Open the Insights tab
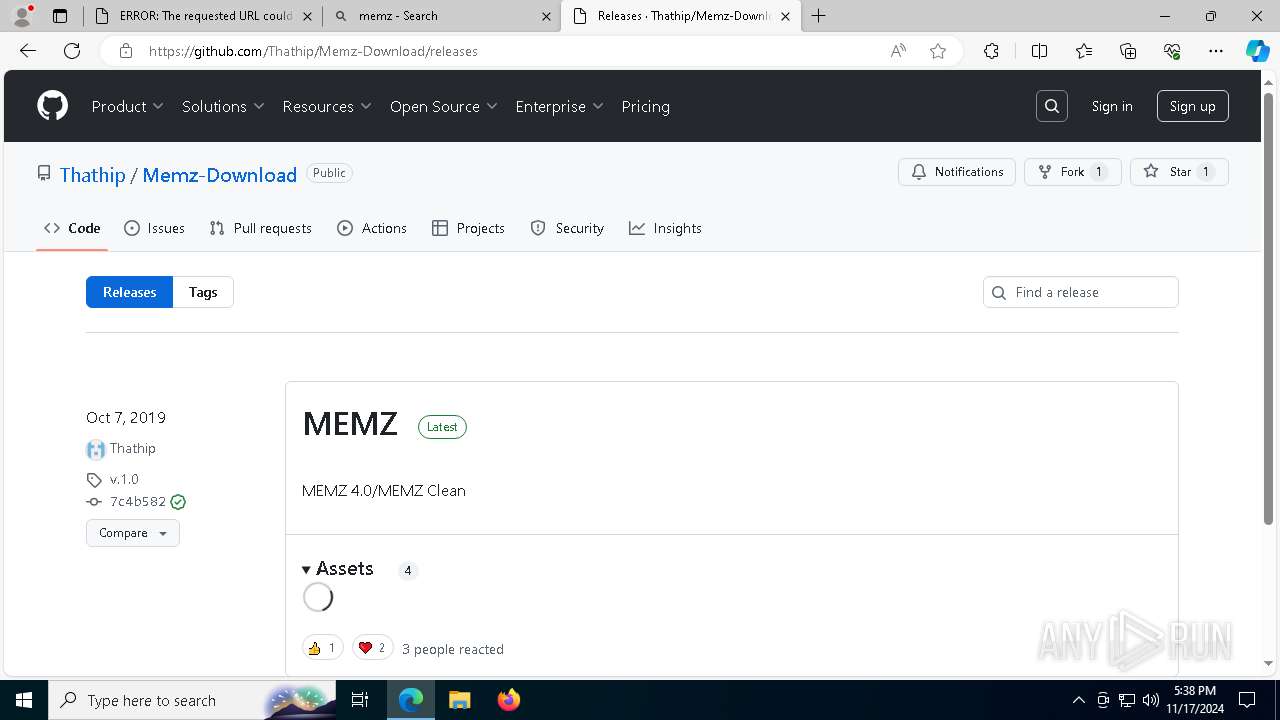This screenshot has width=1280, height=720. click(x=665, y=228)
